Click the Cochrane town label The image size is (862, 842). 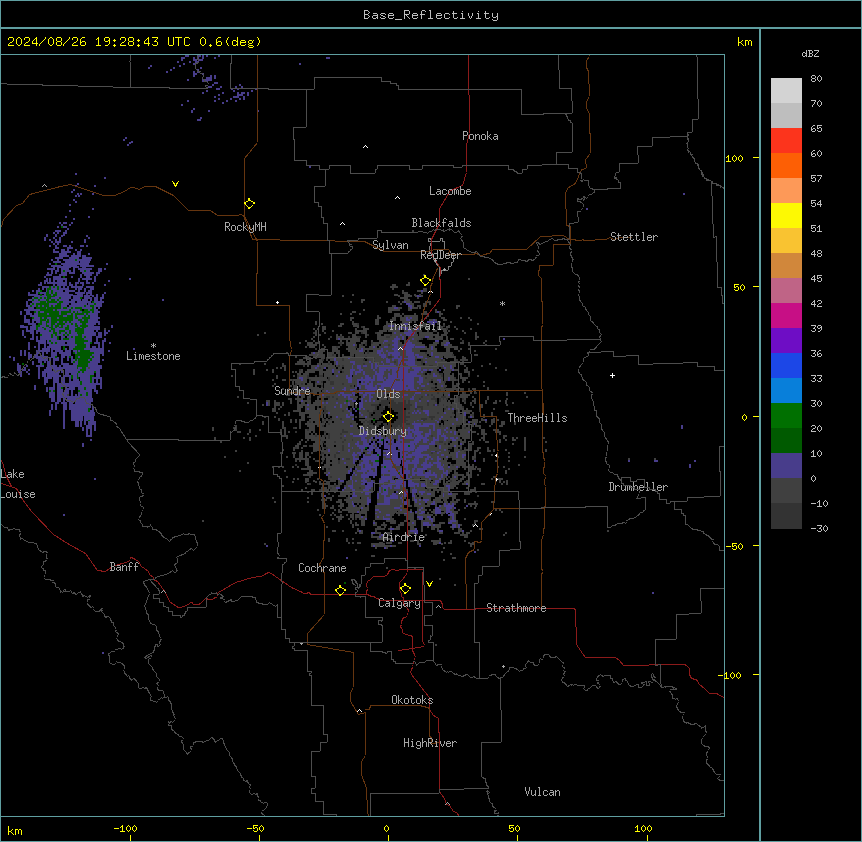point(322,568)
